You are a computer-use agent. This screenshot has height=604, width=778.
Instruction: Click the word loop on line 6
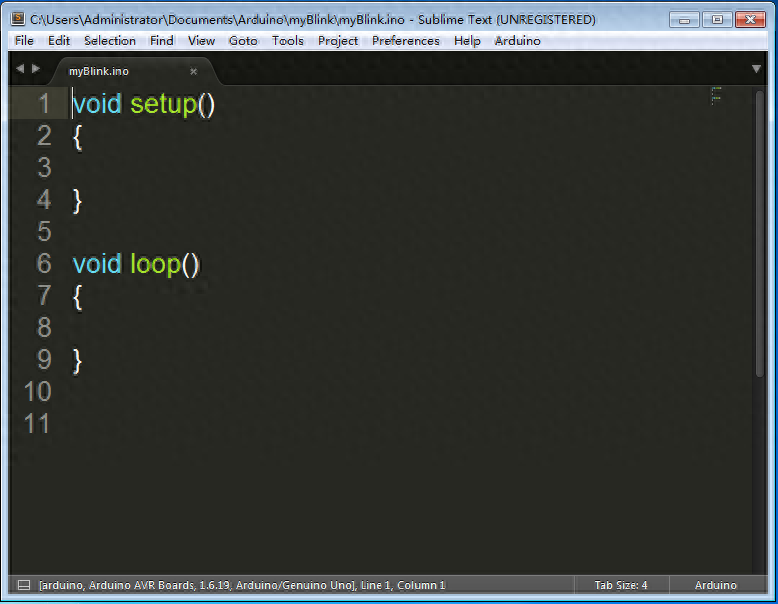pyautogui.click(x=155, y=264)
